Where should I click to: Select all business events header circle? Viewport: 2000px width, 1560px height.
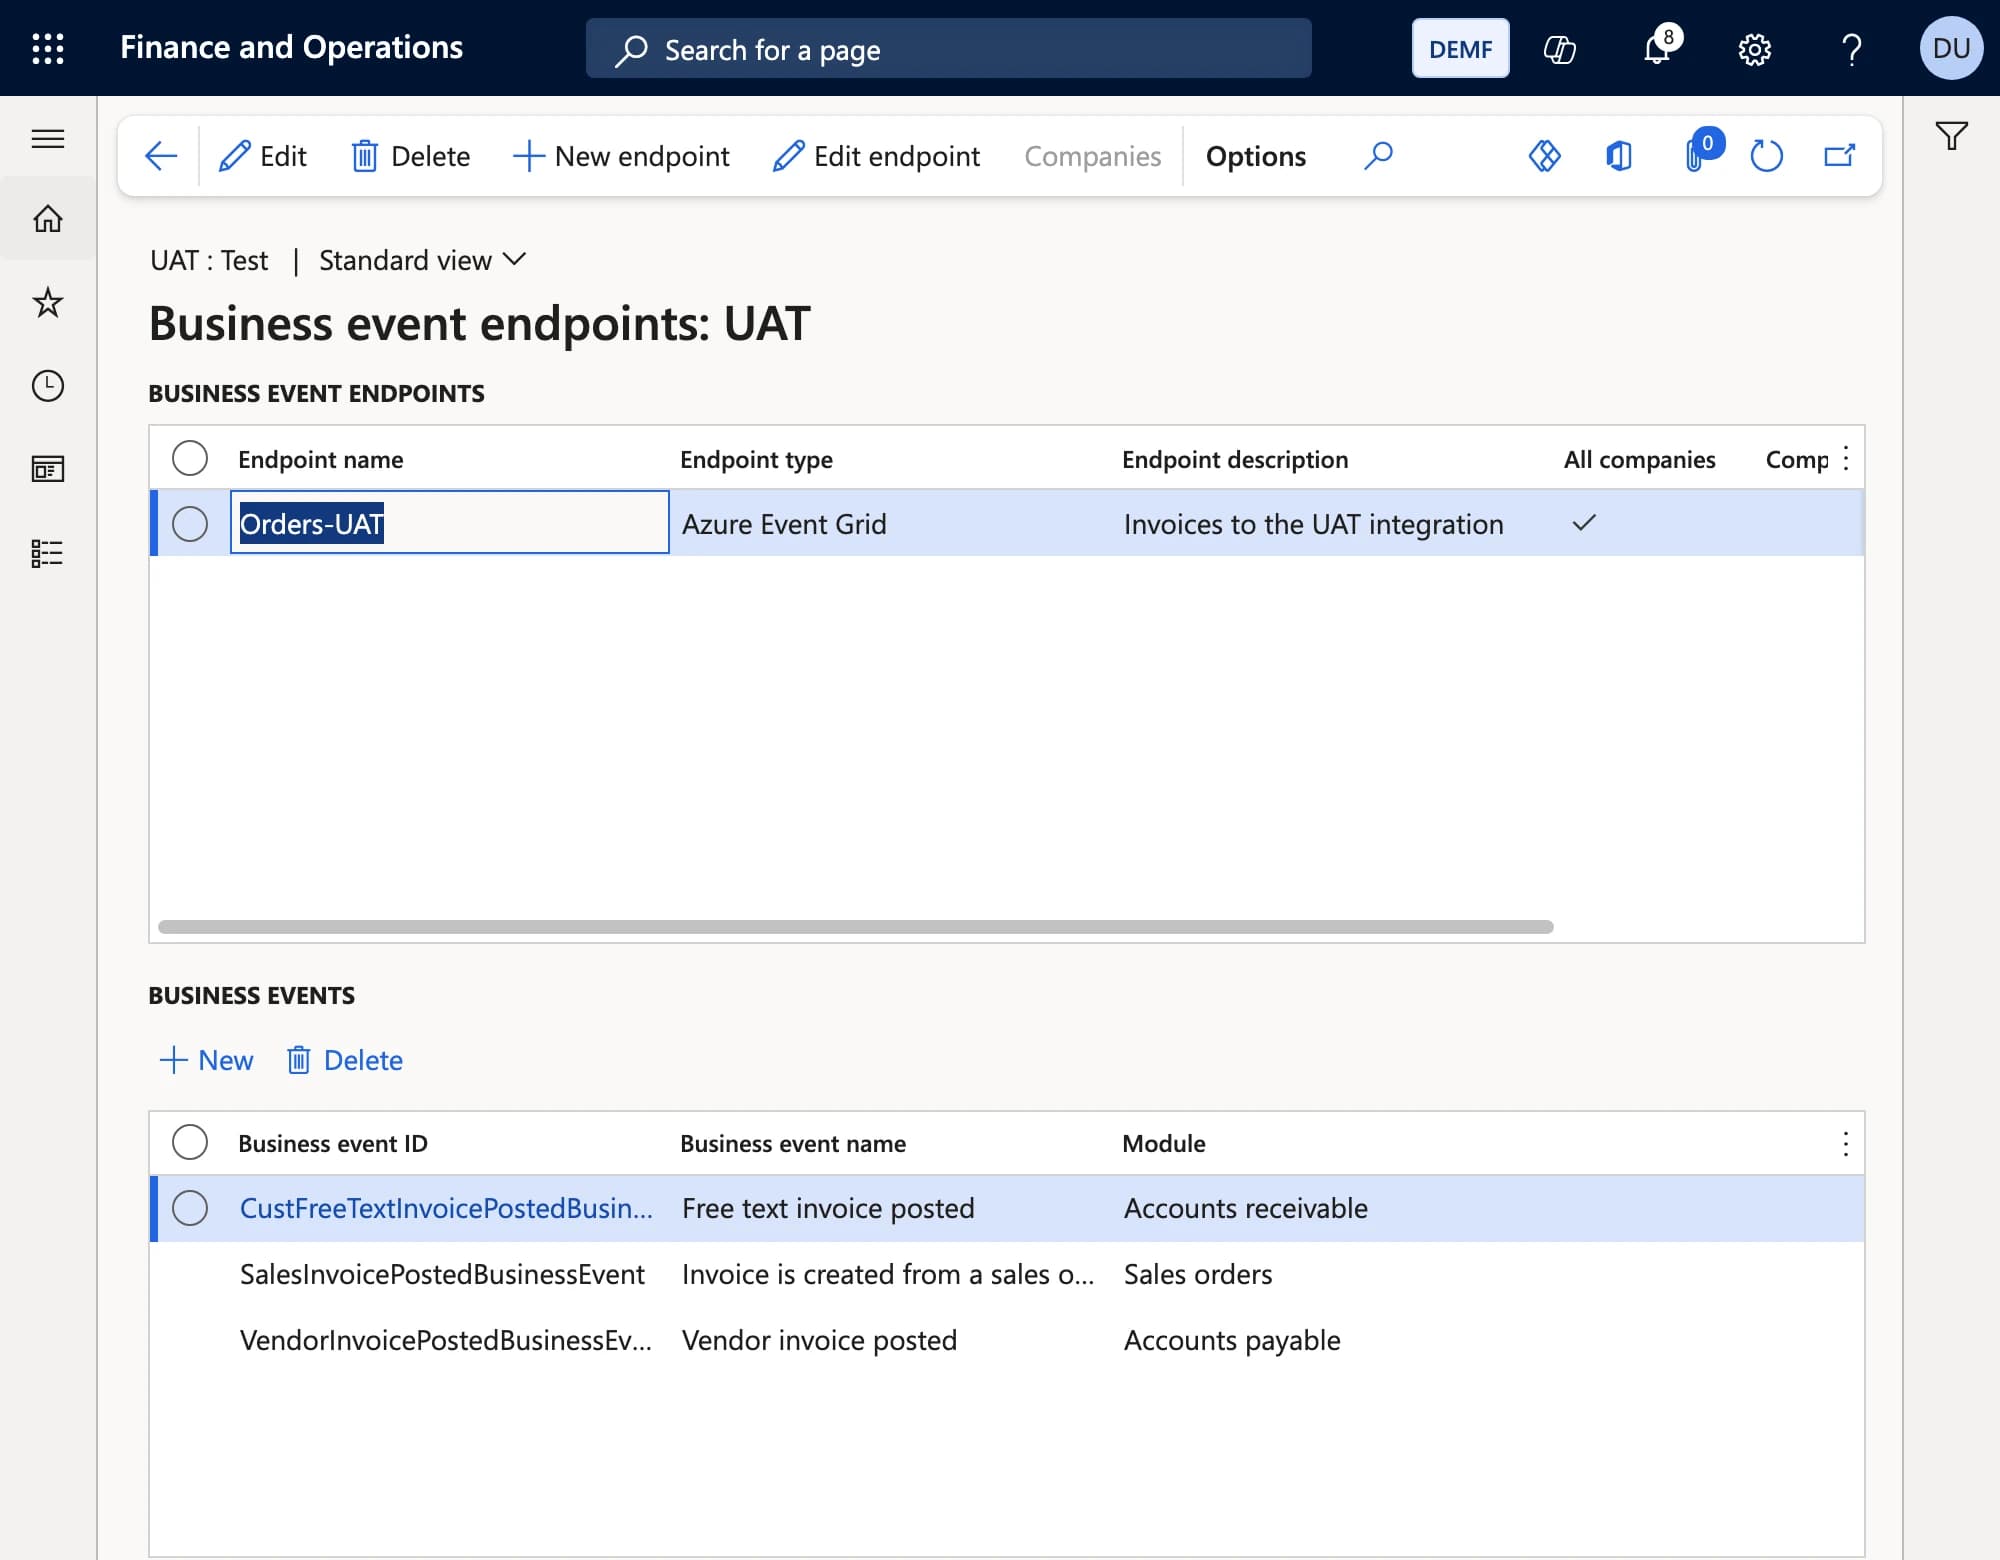[190, 1142]
